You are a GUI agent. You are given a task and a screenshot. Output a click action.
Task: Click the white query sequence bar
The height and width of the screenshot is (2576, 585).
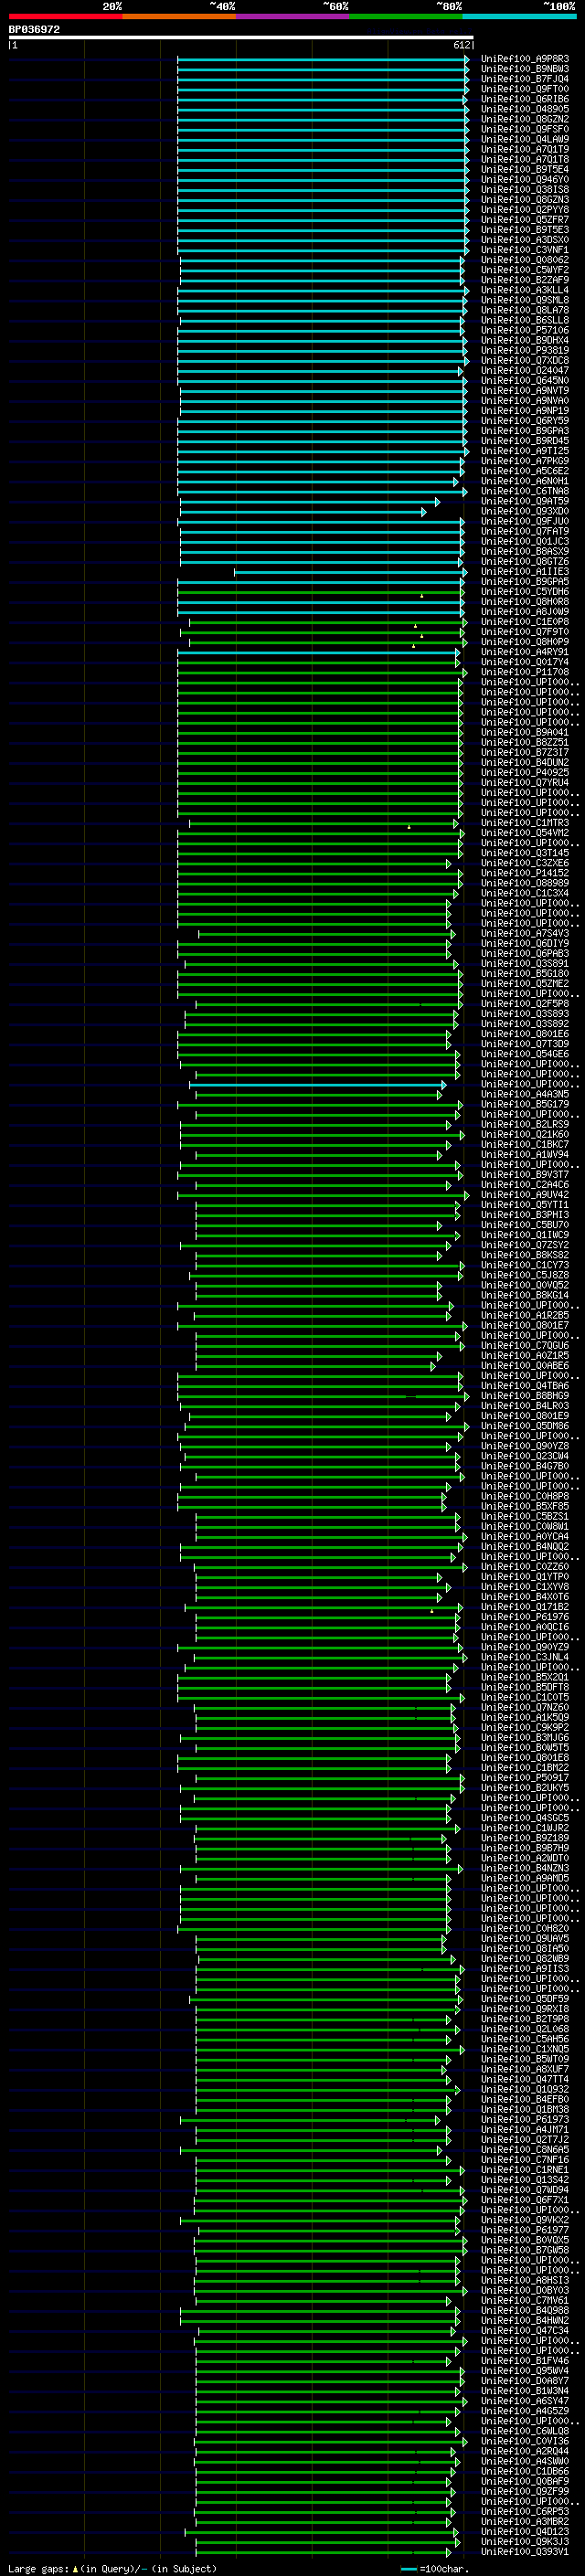click(x=241, y=38)
